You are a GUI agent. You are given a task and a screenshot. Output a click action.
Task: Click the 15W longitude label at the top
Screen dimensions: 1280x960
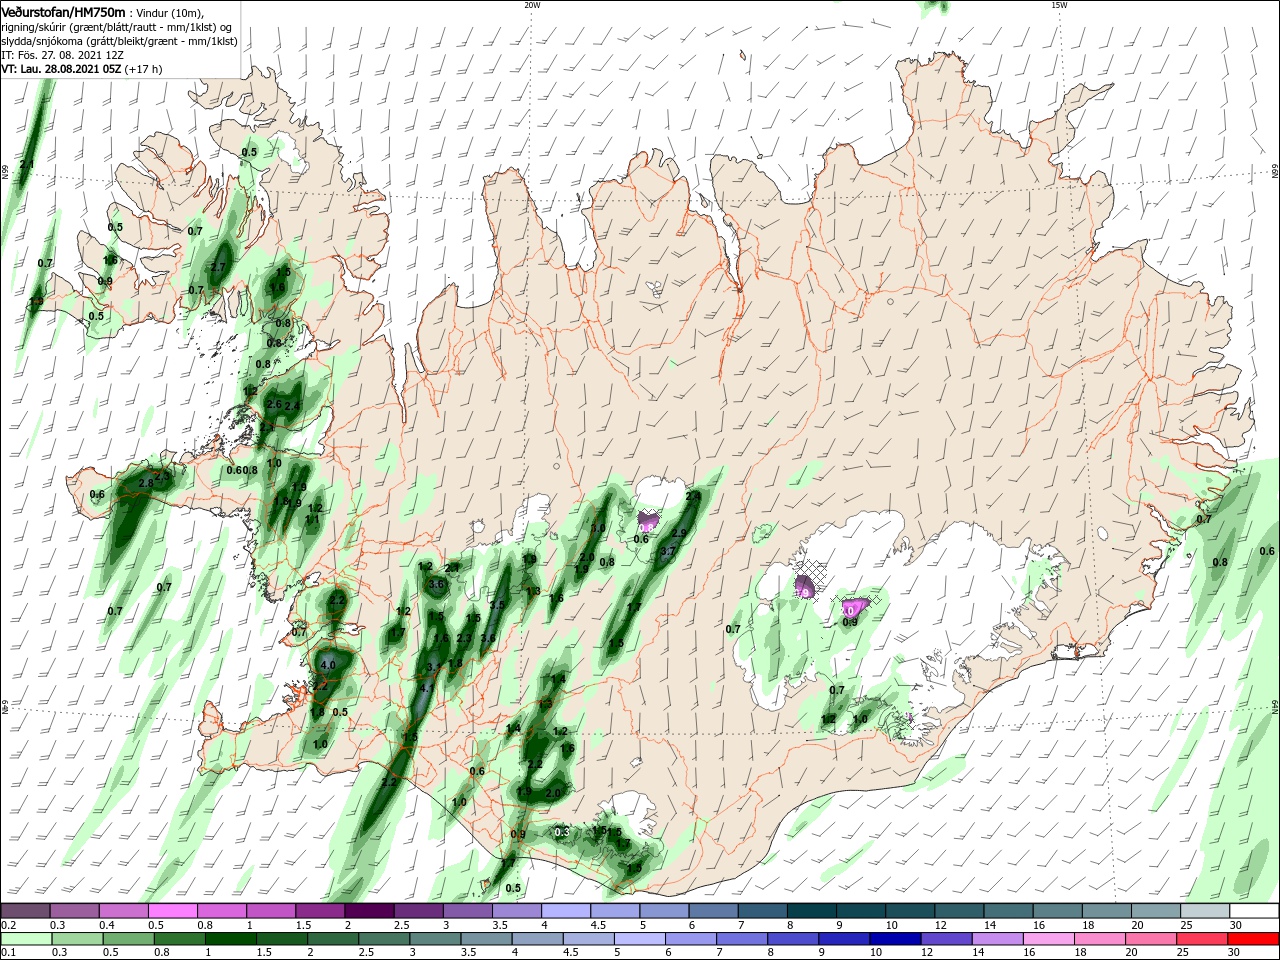point(1058,5)
